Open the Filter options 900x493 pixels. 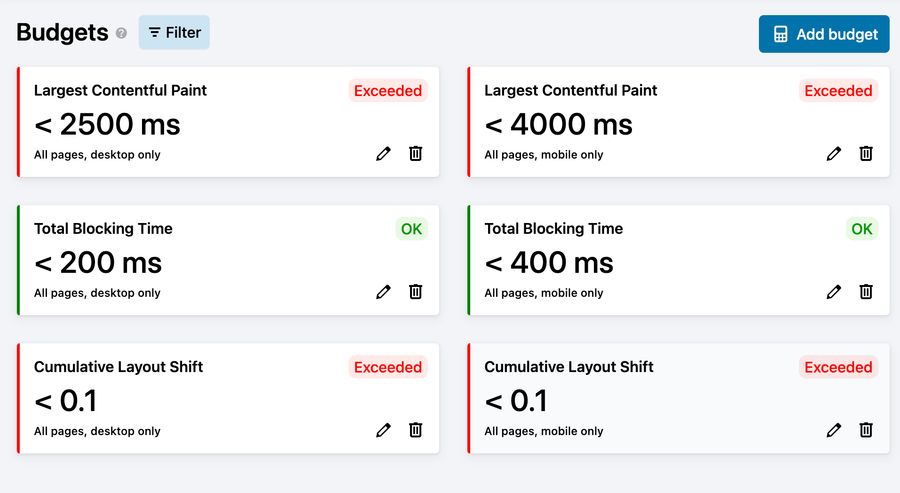click(x=174, y=32)
